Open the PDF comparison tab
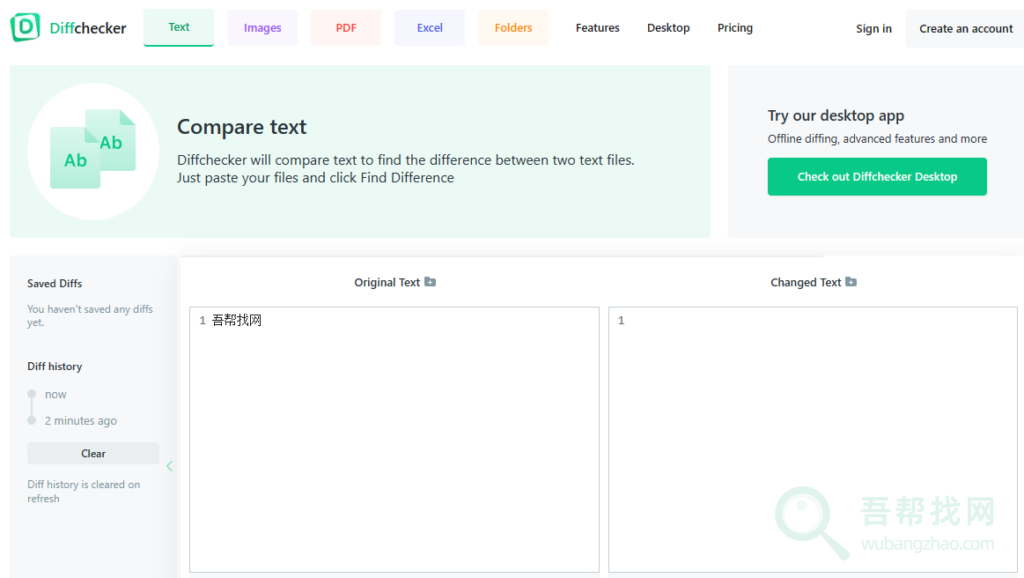The image size is (1024, 578). click(346, 28)
